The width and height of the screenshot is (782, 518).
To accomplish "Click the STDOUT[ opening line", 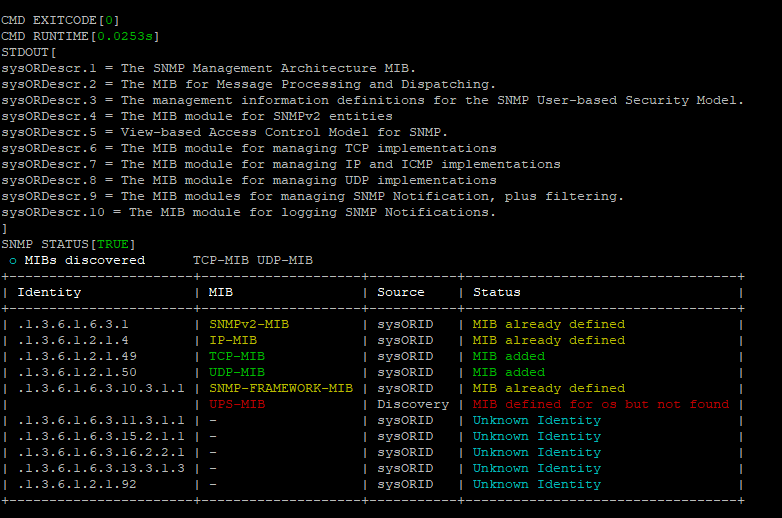I will point(29,52).
